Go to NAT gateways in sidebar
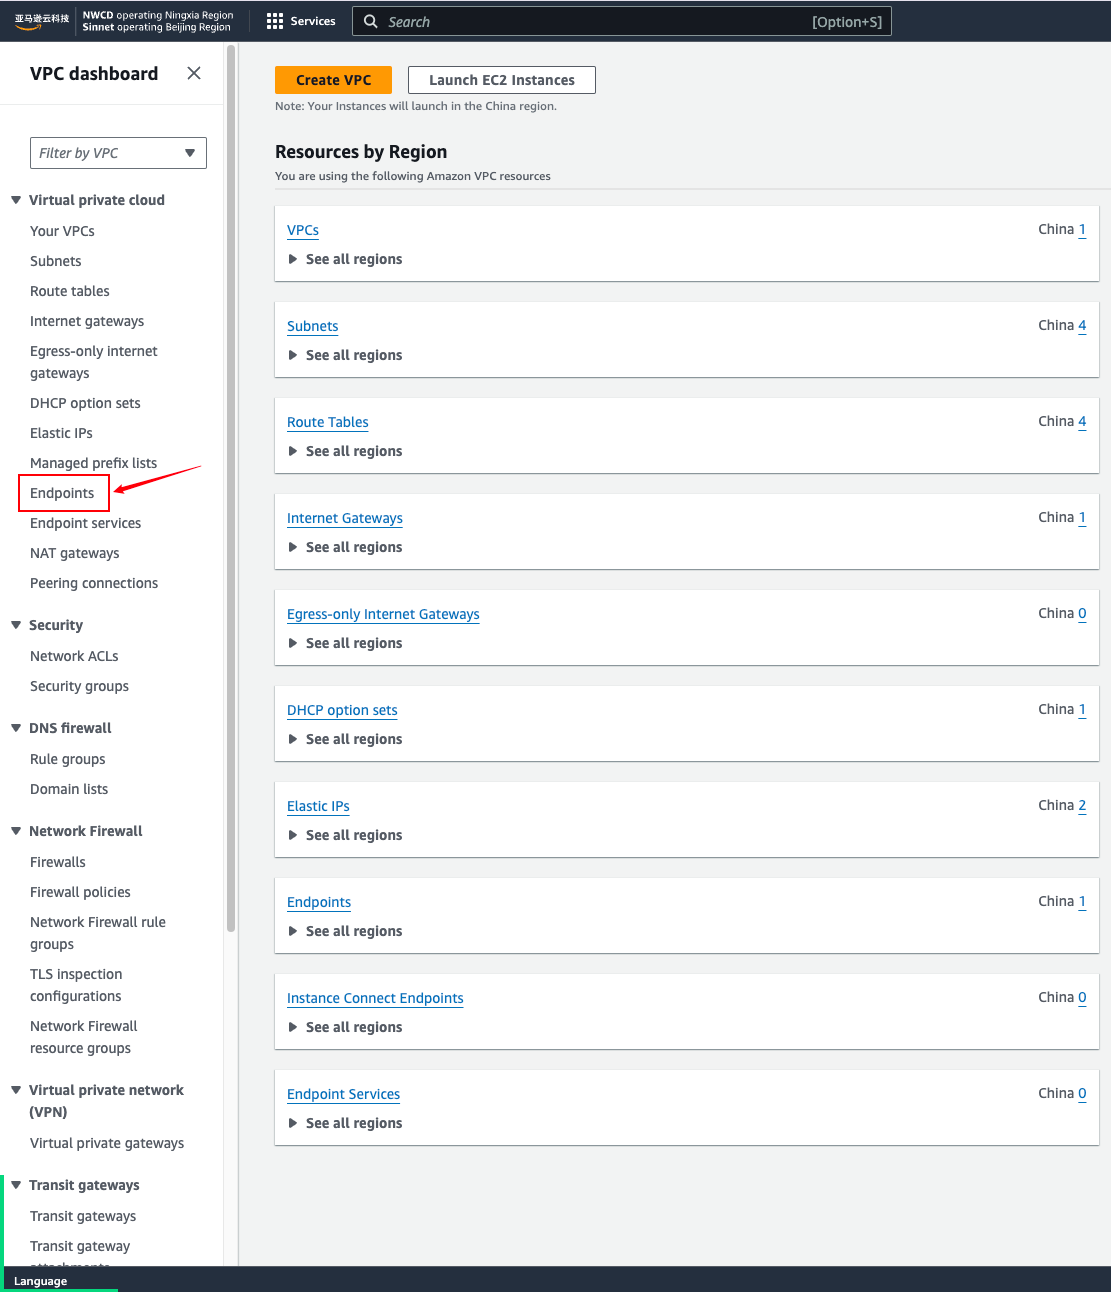1111x1292 pixels. click(x=75, y=553)
